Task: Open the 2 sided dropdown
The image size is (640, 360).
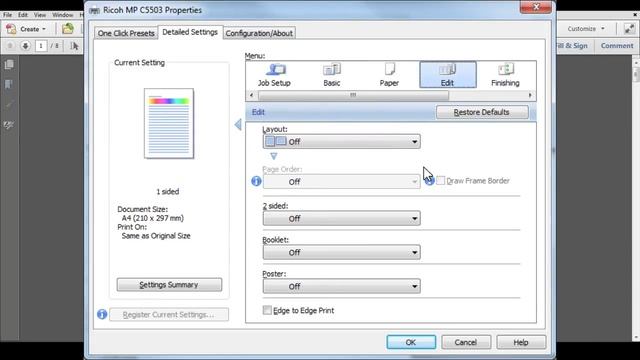Action: point(342,218)
